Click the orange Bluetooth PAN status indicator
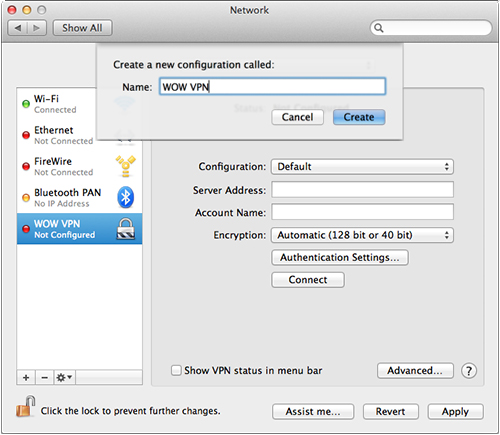The height and width of the screenshot is (435, 500). [x=26, y=198]
